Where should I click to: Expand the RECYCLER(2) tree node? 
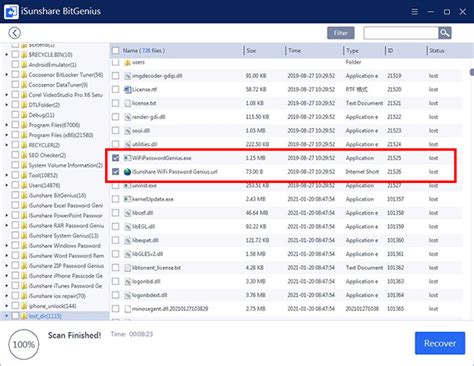[x=6, y=145]
